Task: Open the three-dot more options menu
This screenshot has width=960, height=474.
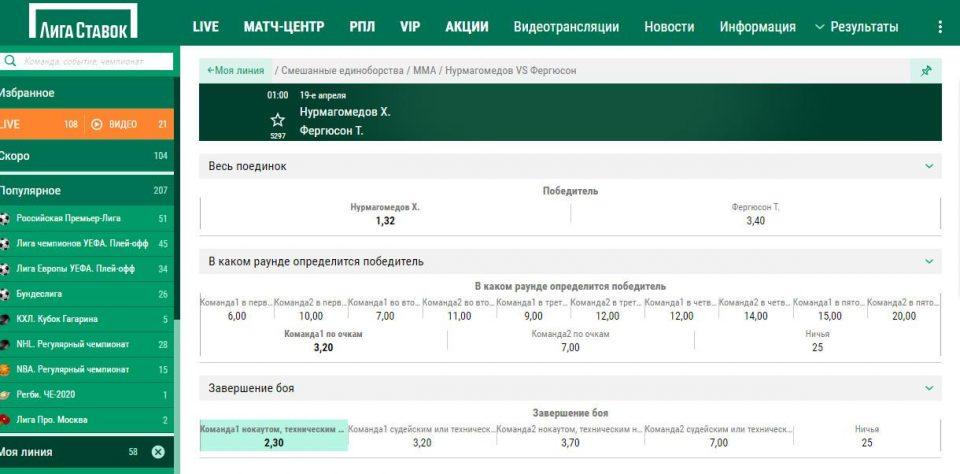Action: pos(939,27)
